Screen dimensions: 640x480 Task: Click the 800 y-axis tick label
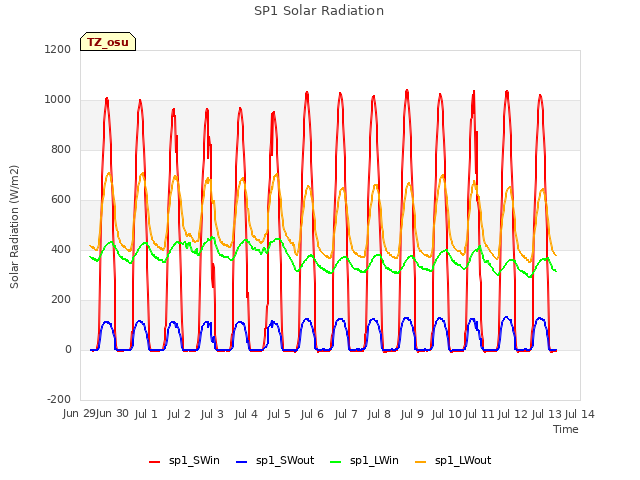point(61,149)
